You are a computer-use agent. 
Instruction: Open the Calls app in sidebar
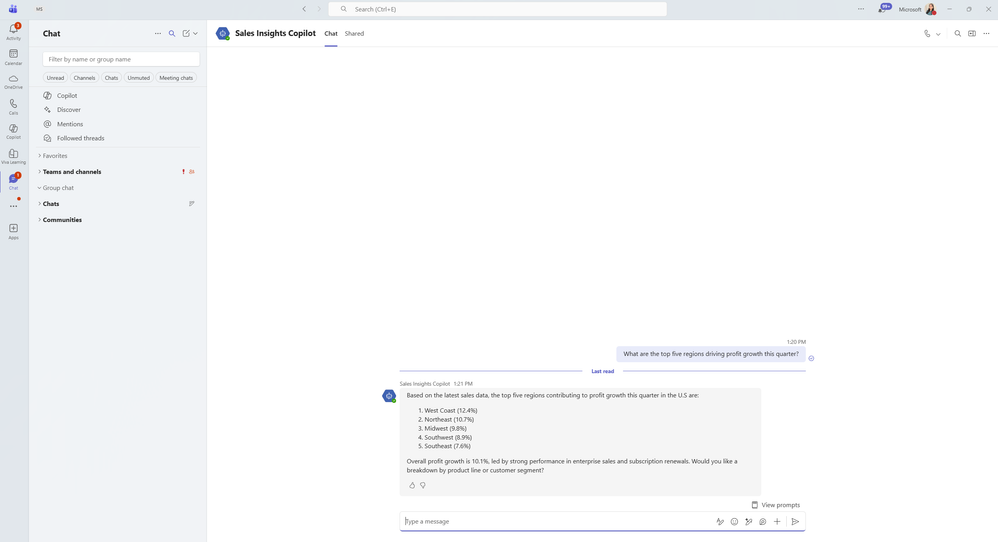tap(13, 106)
